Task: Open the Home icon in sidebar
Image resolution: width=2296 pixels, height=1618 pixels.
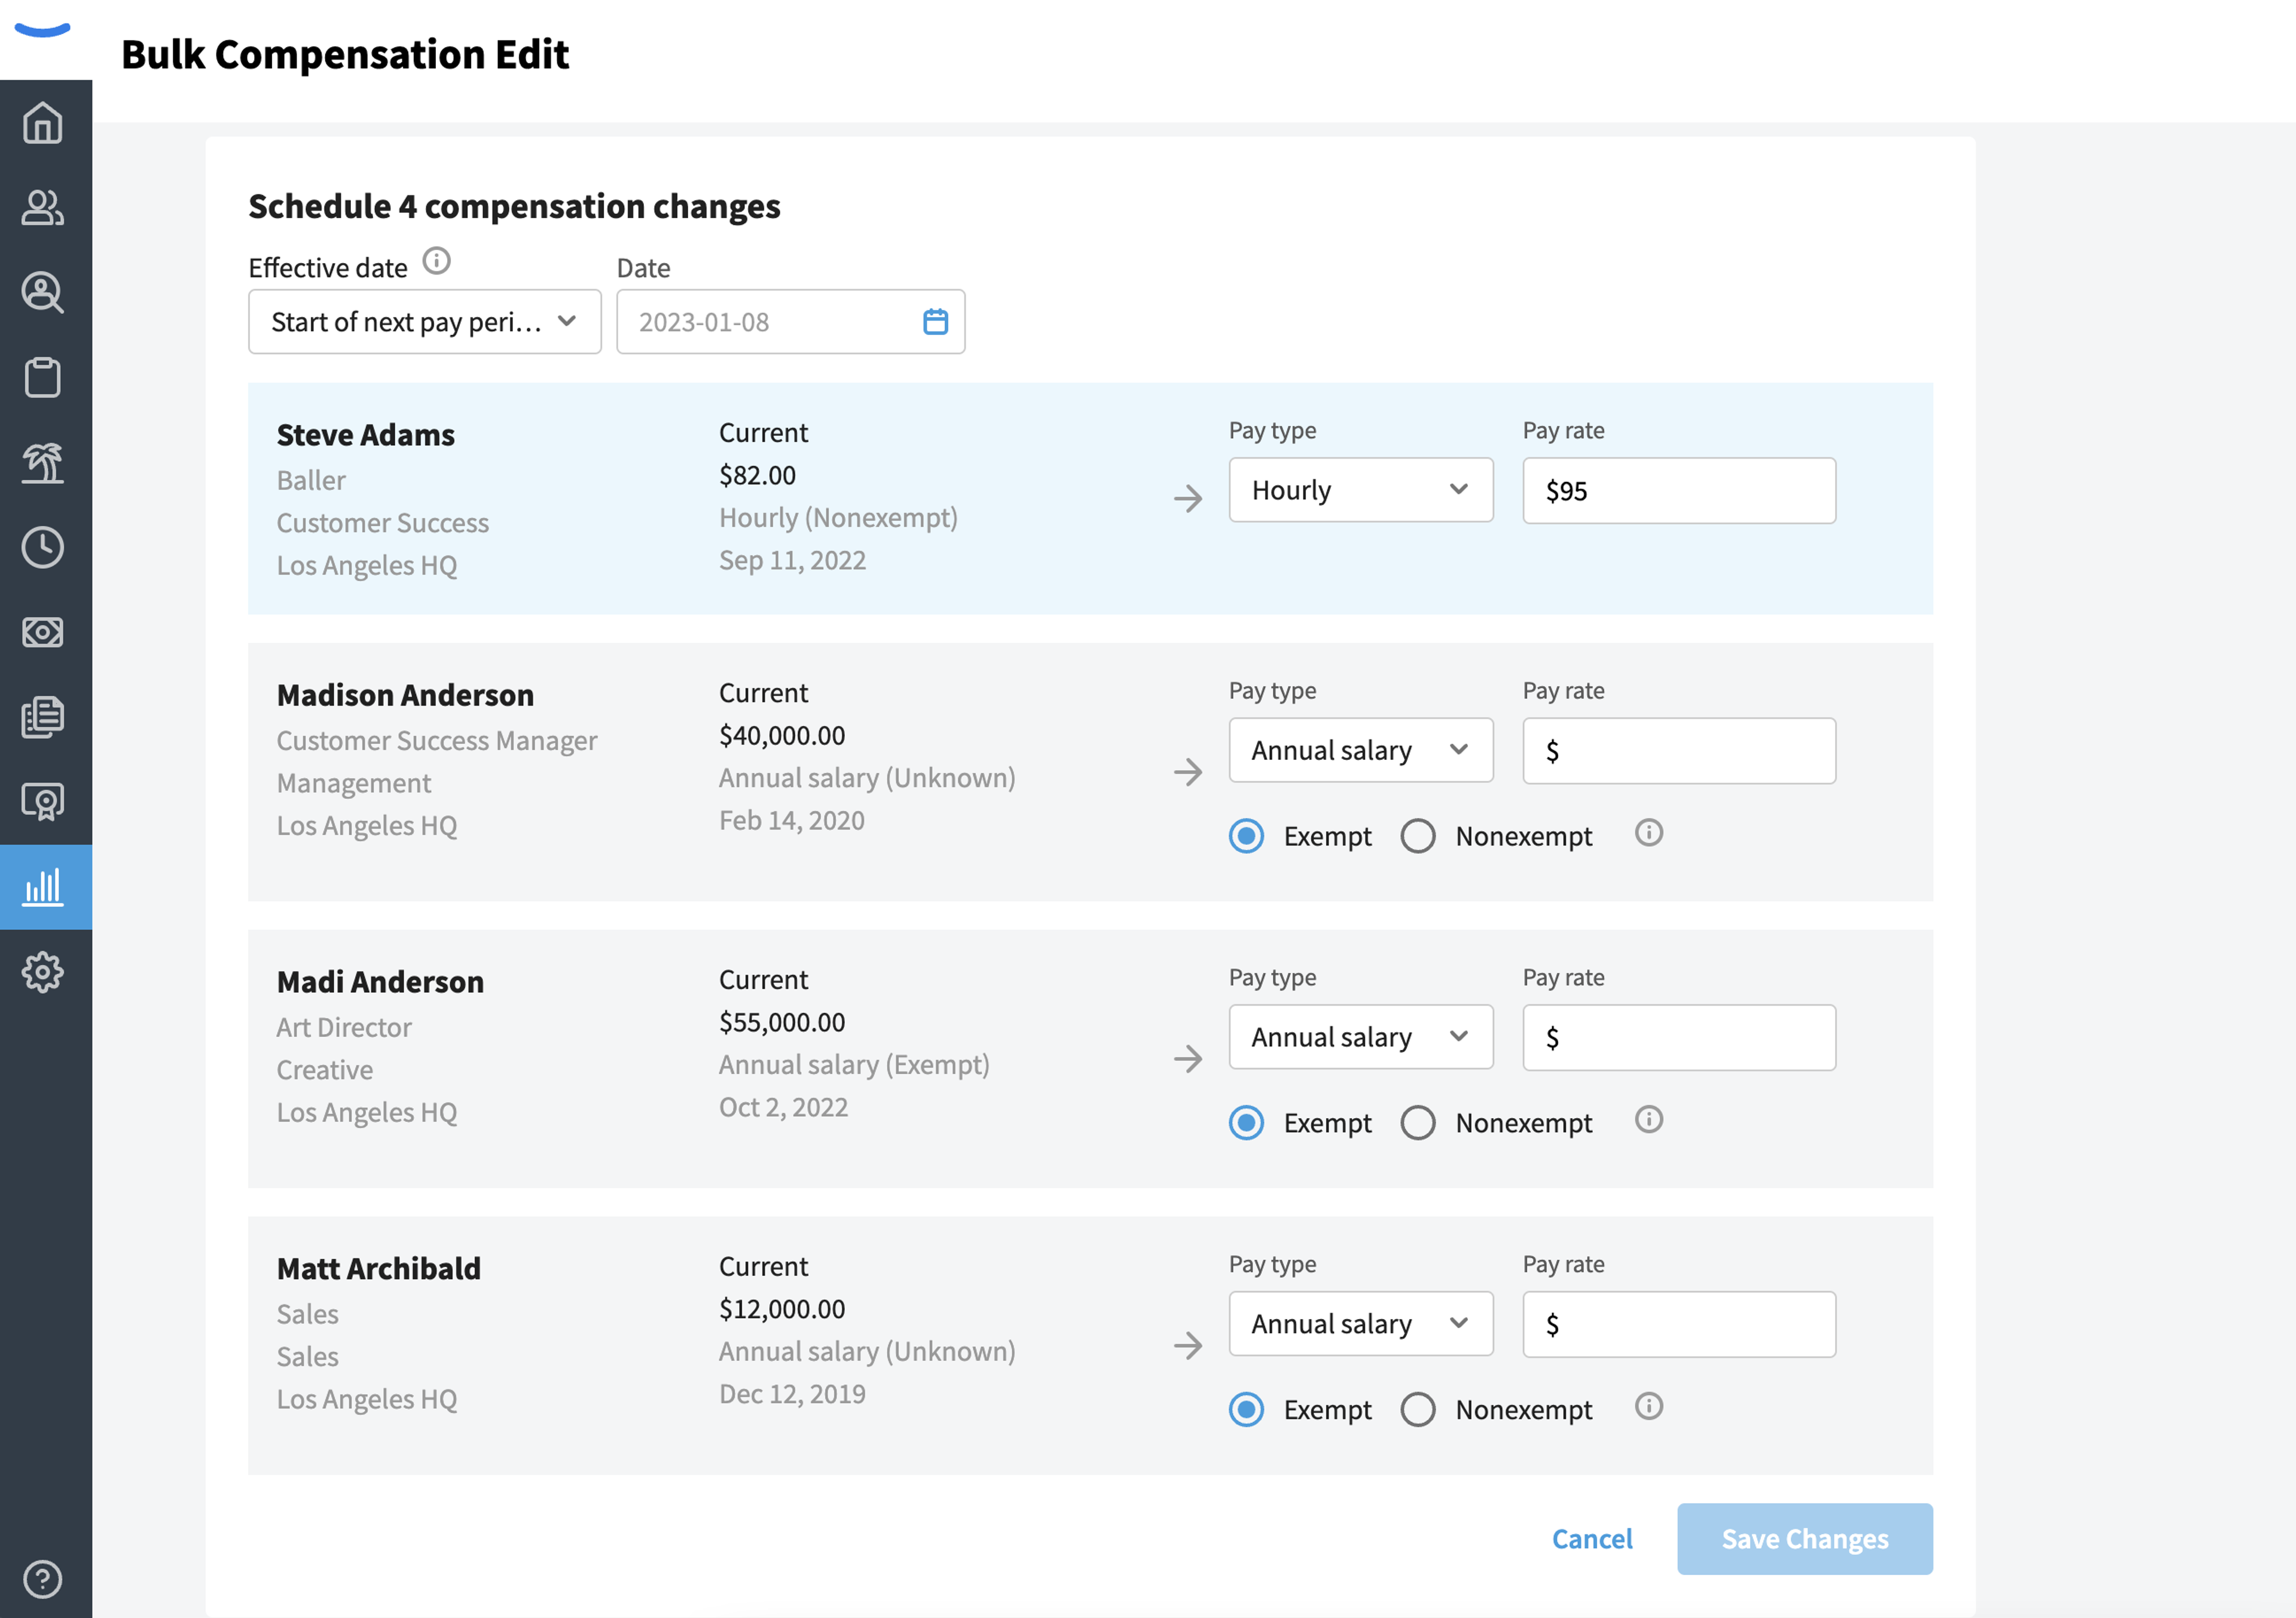Action: click(43, 123)
